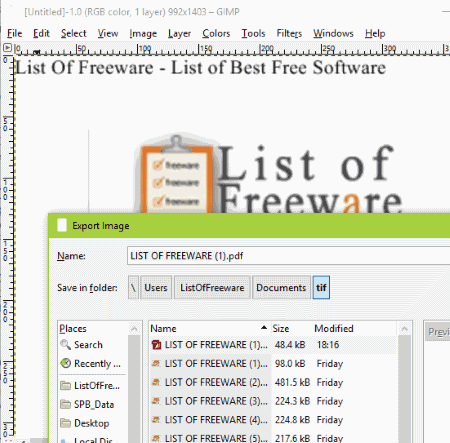Go to the ListOfFreeware path folder button
Image resolution: width=450 pixels, height=443 pixels.
point(212,287)
